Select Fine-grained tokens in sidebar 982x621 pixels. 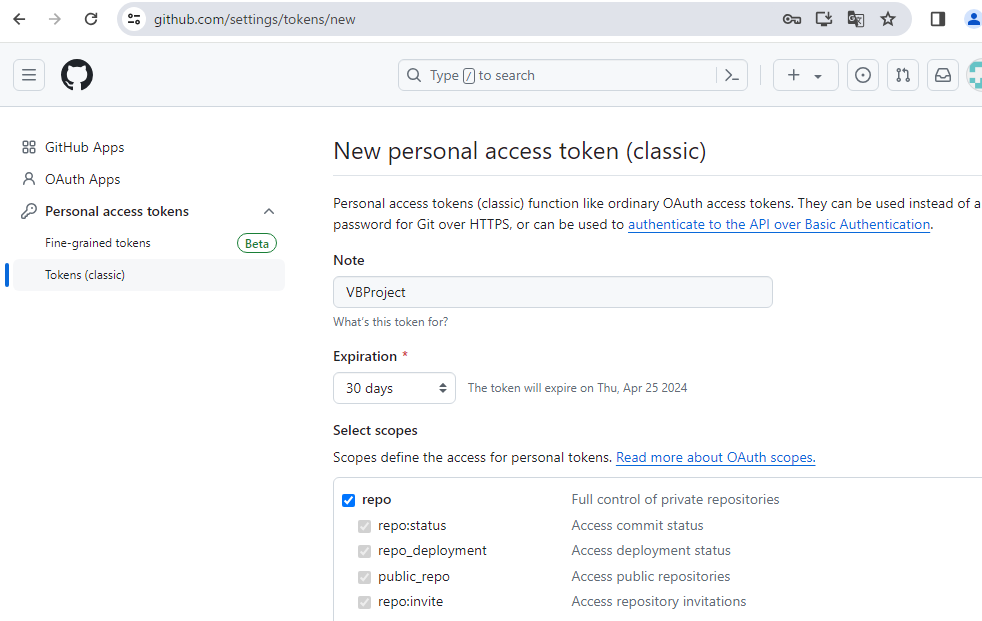click(x=98, y=243)
